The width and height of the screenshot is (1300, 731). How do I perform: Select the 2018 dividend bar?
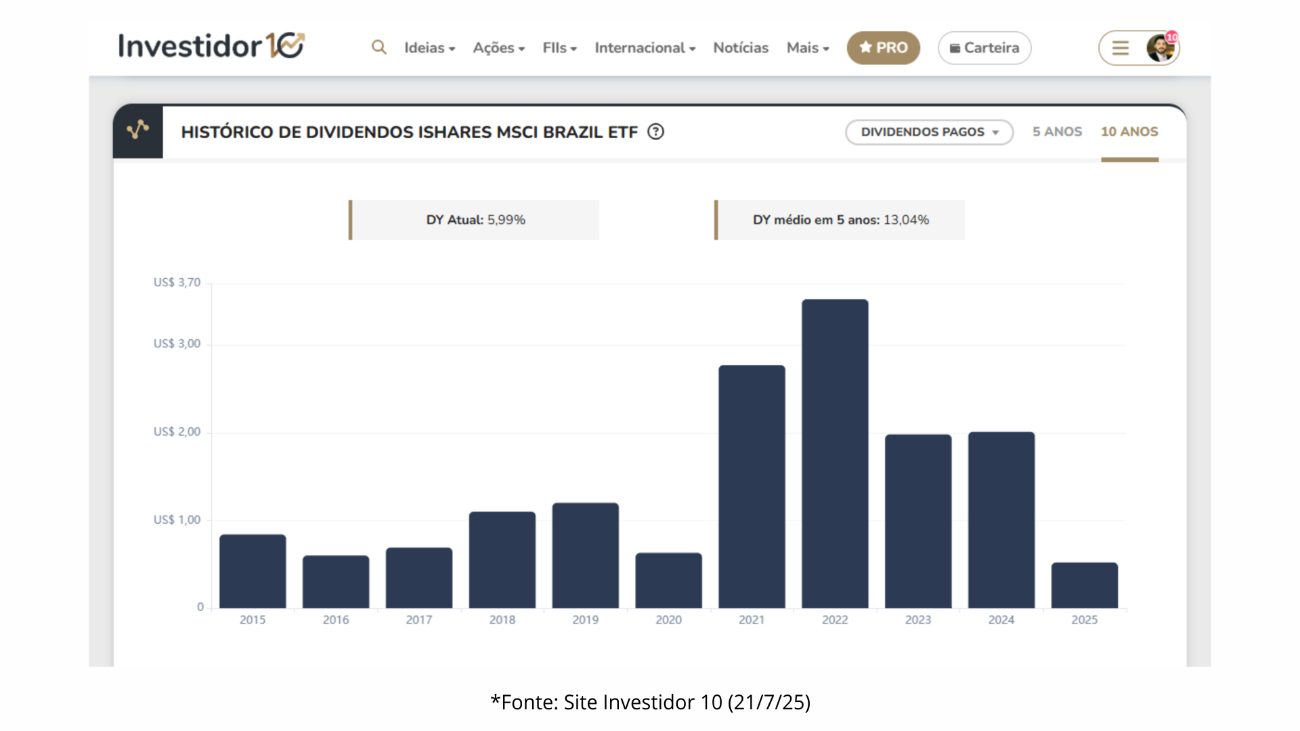502,560
